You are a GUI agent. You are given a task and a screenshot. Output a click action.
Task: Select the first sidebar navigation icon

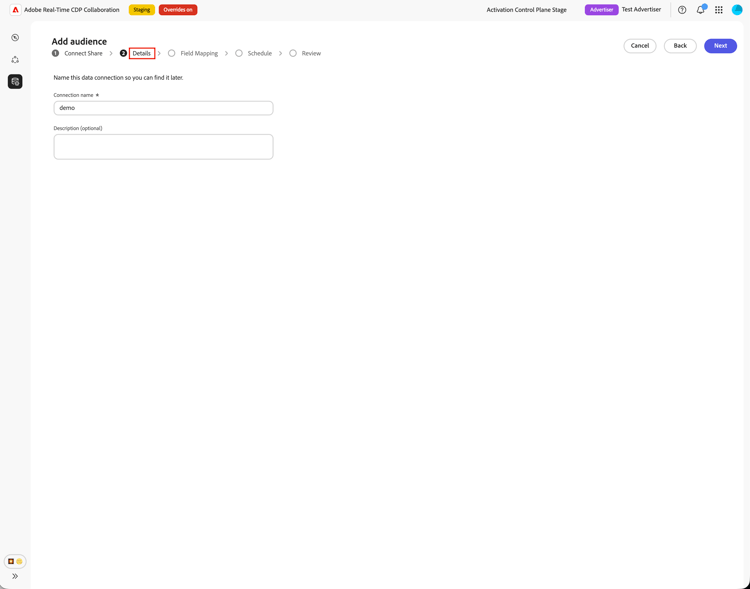tap(15, 37)
